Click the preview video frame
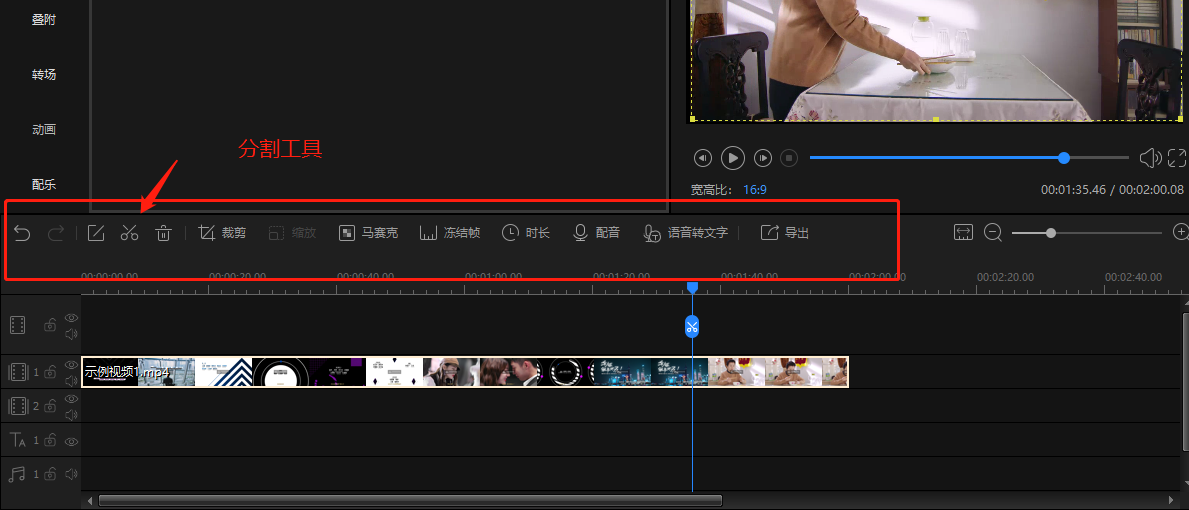The height and width of the screenshot is (510, 1189). click(x=936, y=60)
